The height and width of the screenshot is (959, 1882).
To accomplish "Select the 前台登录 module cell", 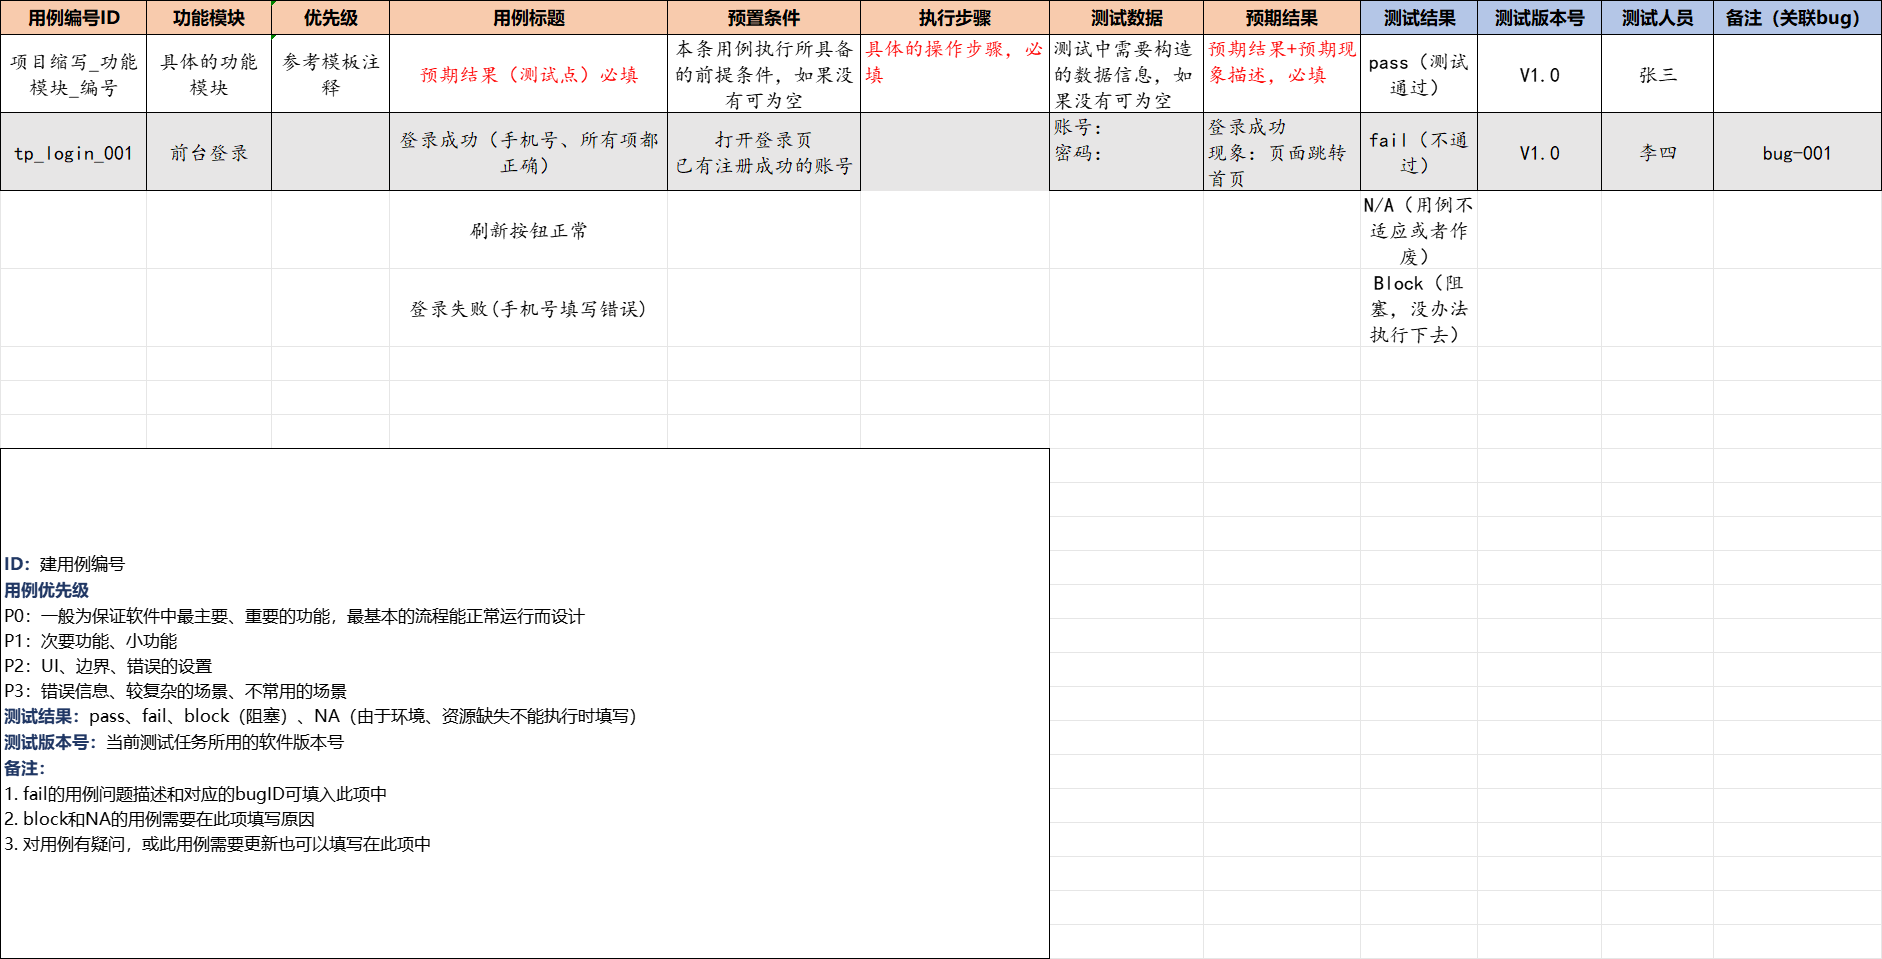I will 209,152.
